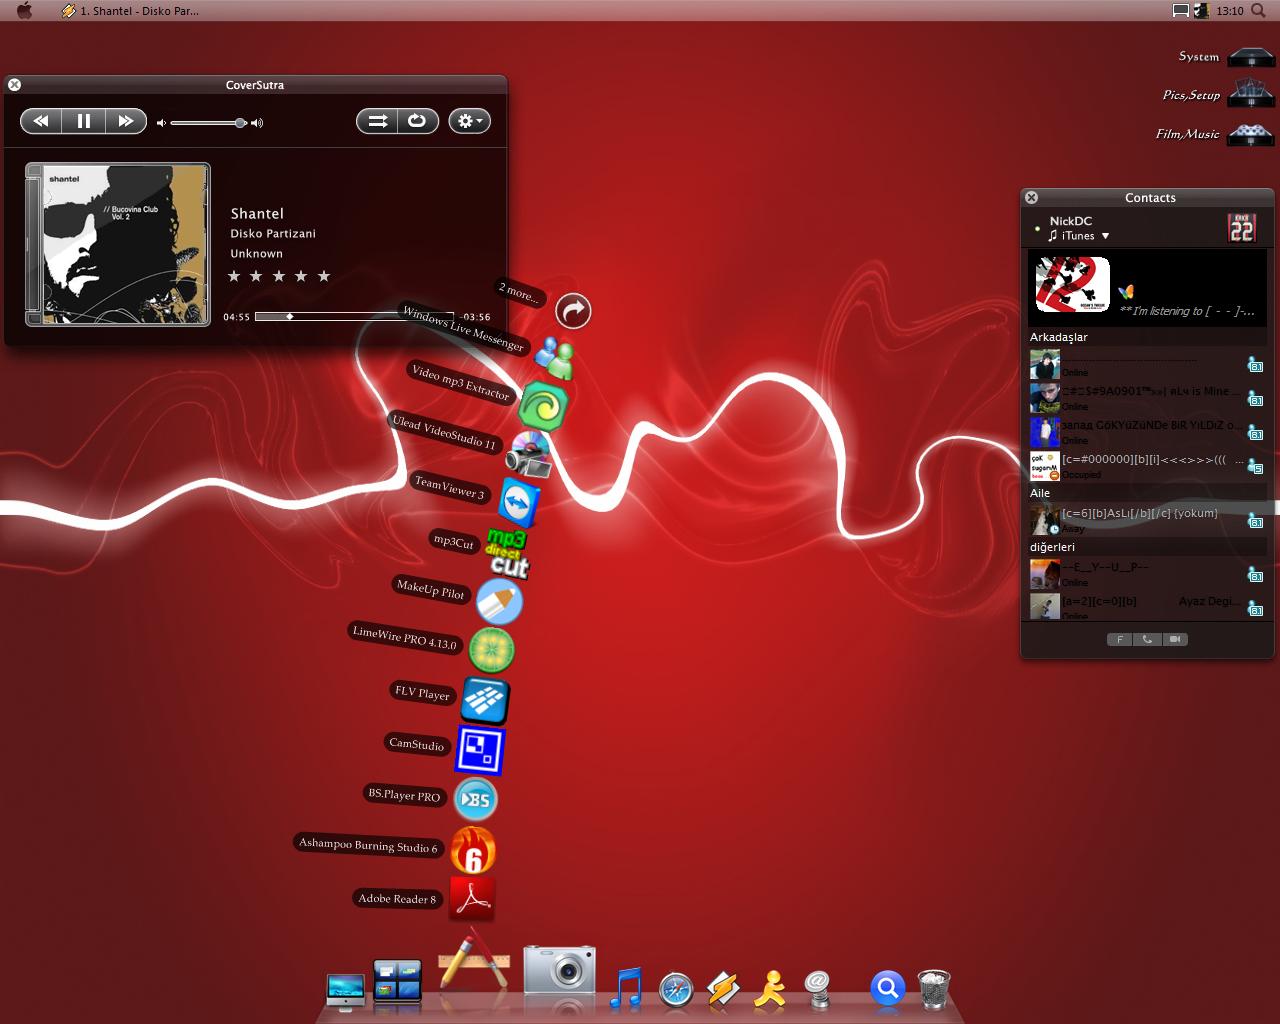Open the iTunes music note dock icon

[625, 987]
